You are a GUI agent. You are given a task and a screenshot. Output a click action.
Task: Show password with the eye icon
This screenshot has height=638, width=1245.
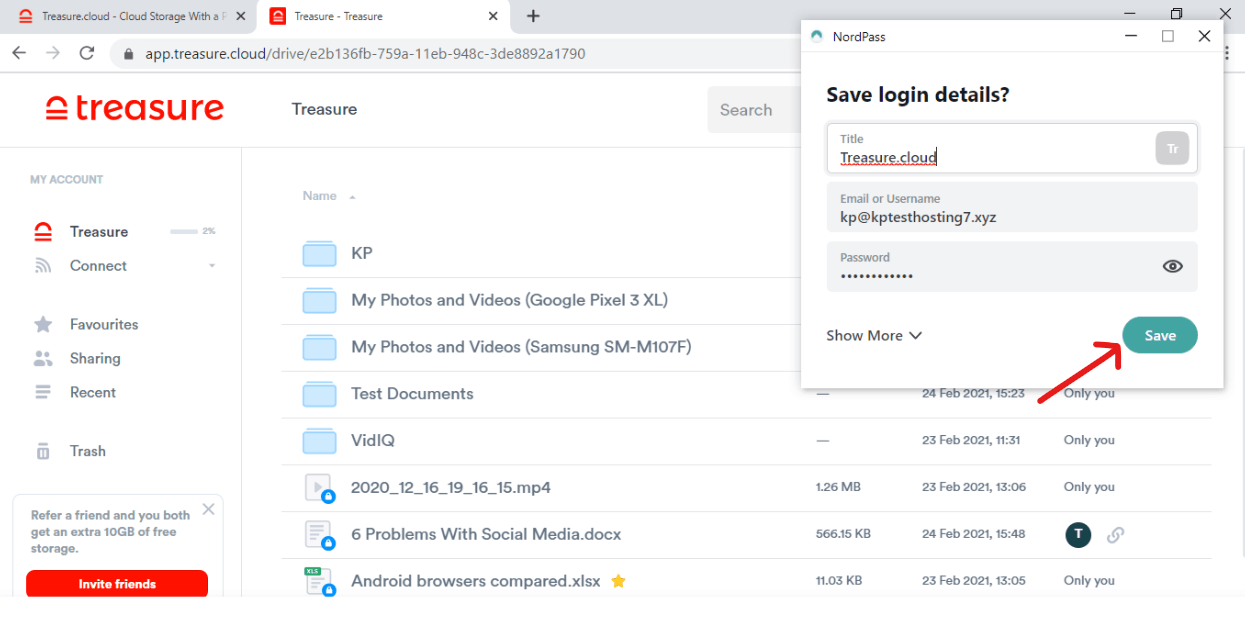point(1172,266)
